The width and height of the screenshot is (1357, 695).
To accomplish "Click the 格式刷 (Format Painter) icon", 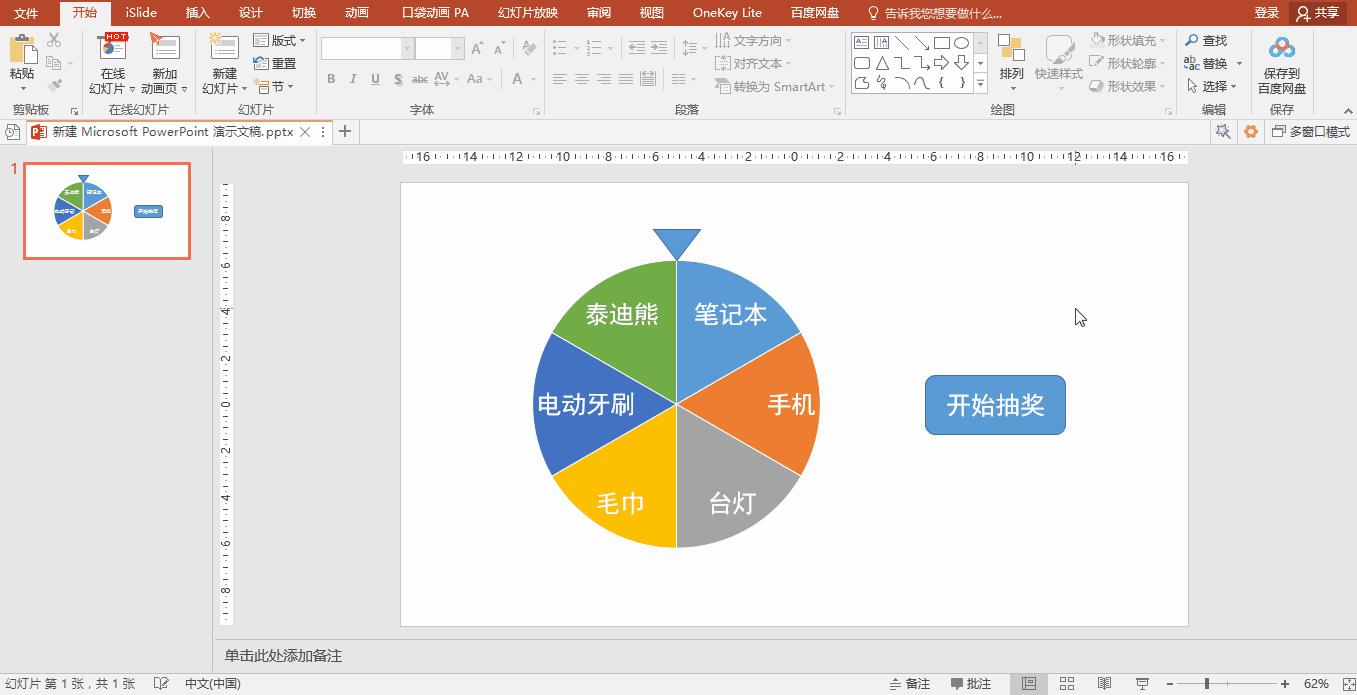I will [55, 83].
